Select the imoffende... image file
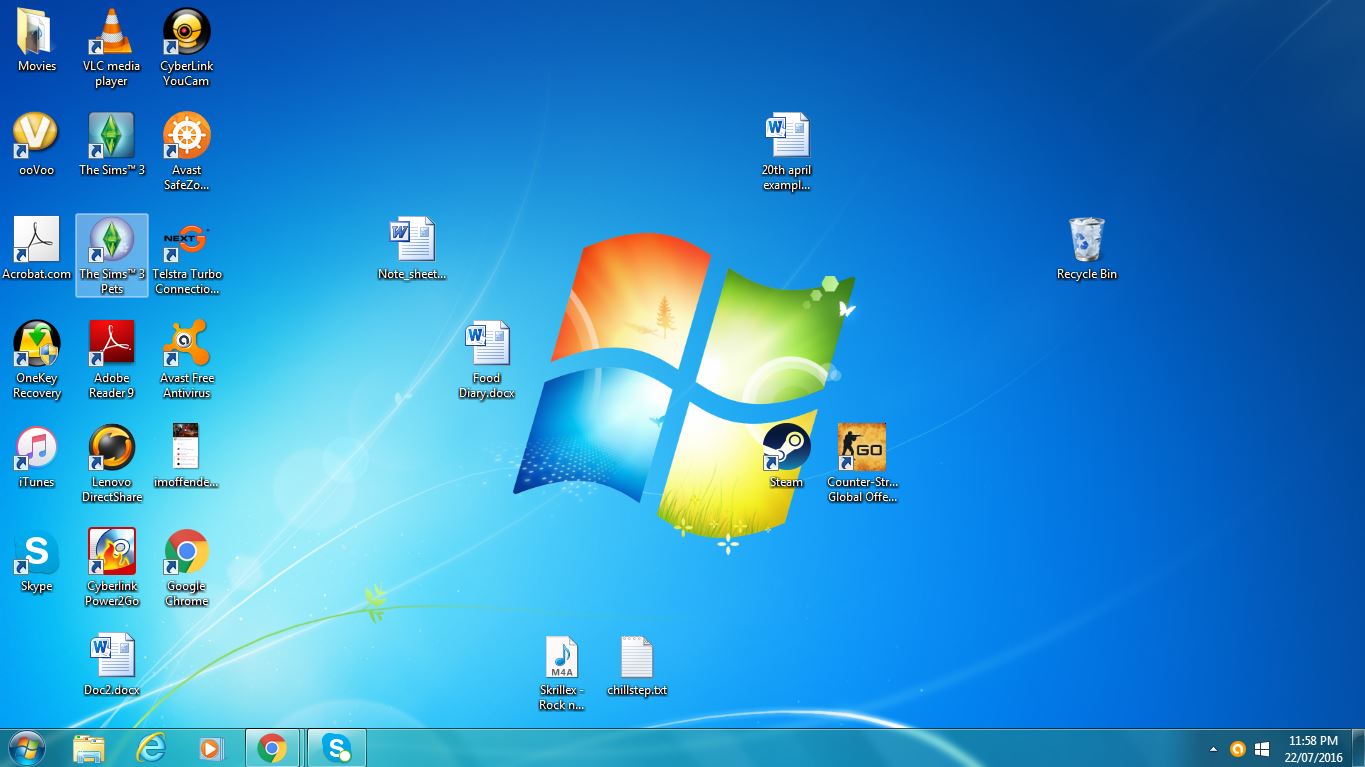The width and height of the screenshot is (1365, 767). click(187, 457)
